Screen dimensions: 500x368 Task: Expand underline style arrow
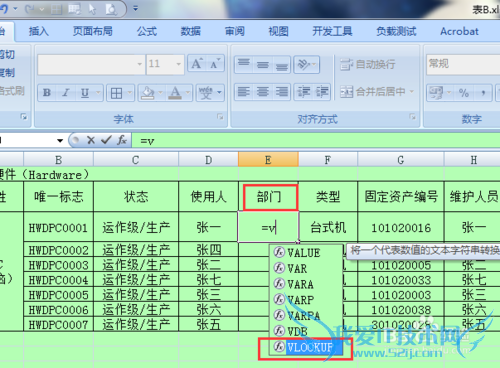click(98, 92)
